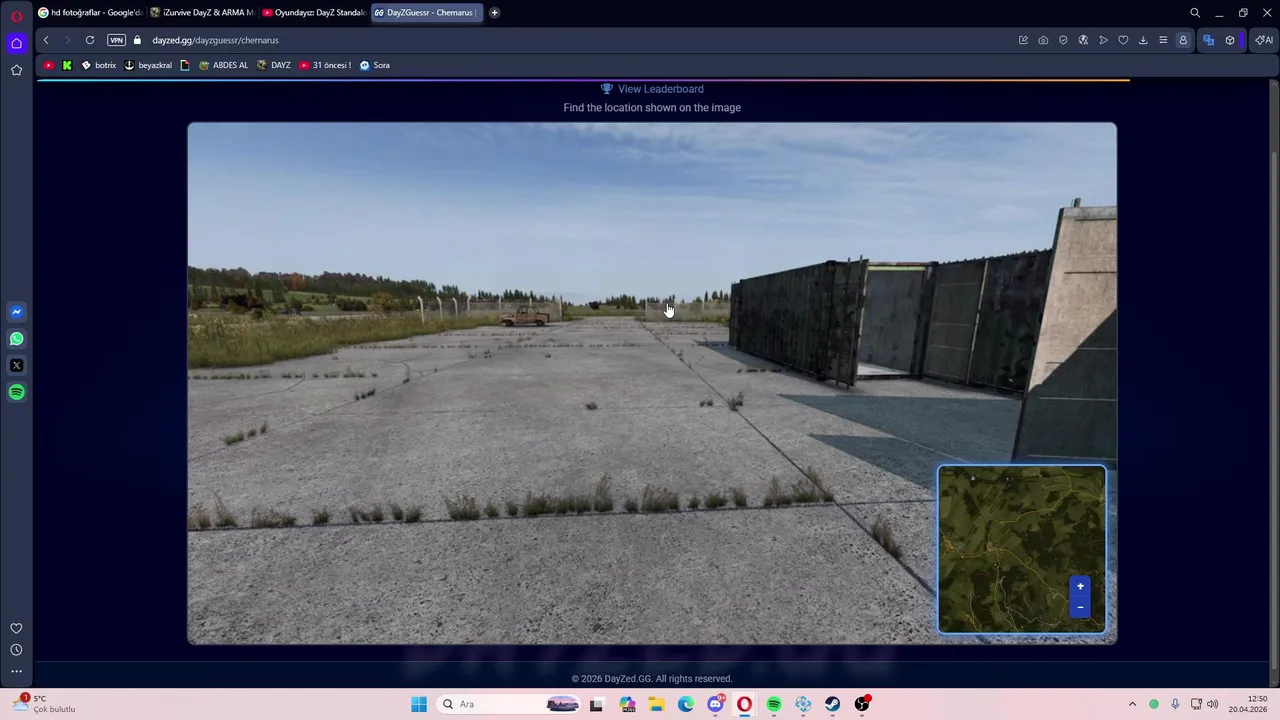Click the volume speaker icon in tray
The height and width of the screenshot is (720, 1280).
coord(1212,704)
